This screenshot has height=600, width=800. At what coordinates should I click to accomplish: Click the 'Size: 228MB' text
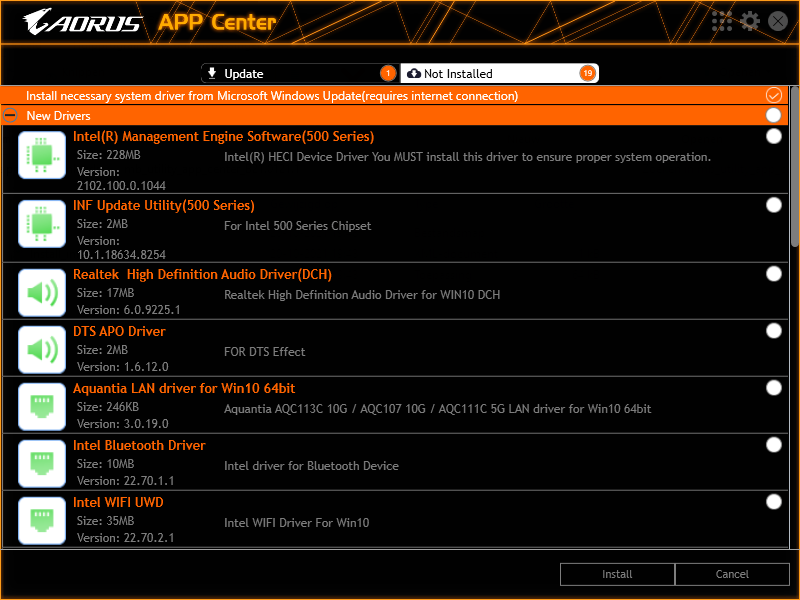click(109, 155)
